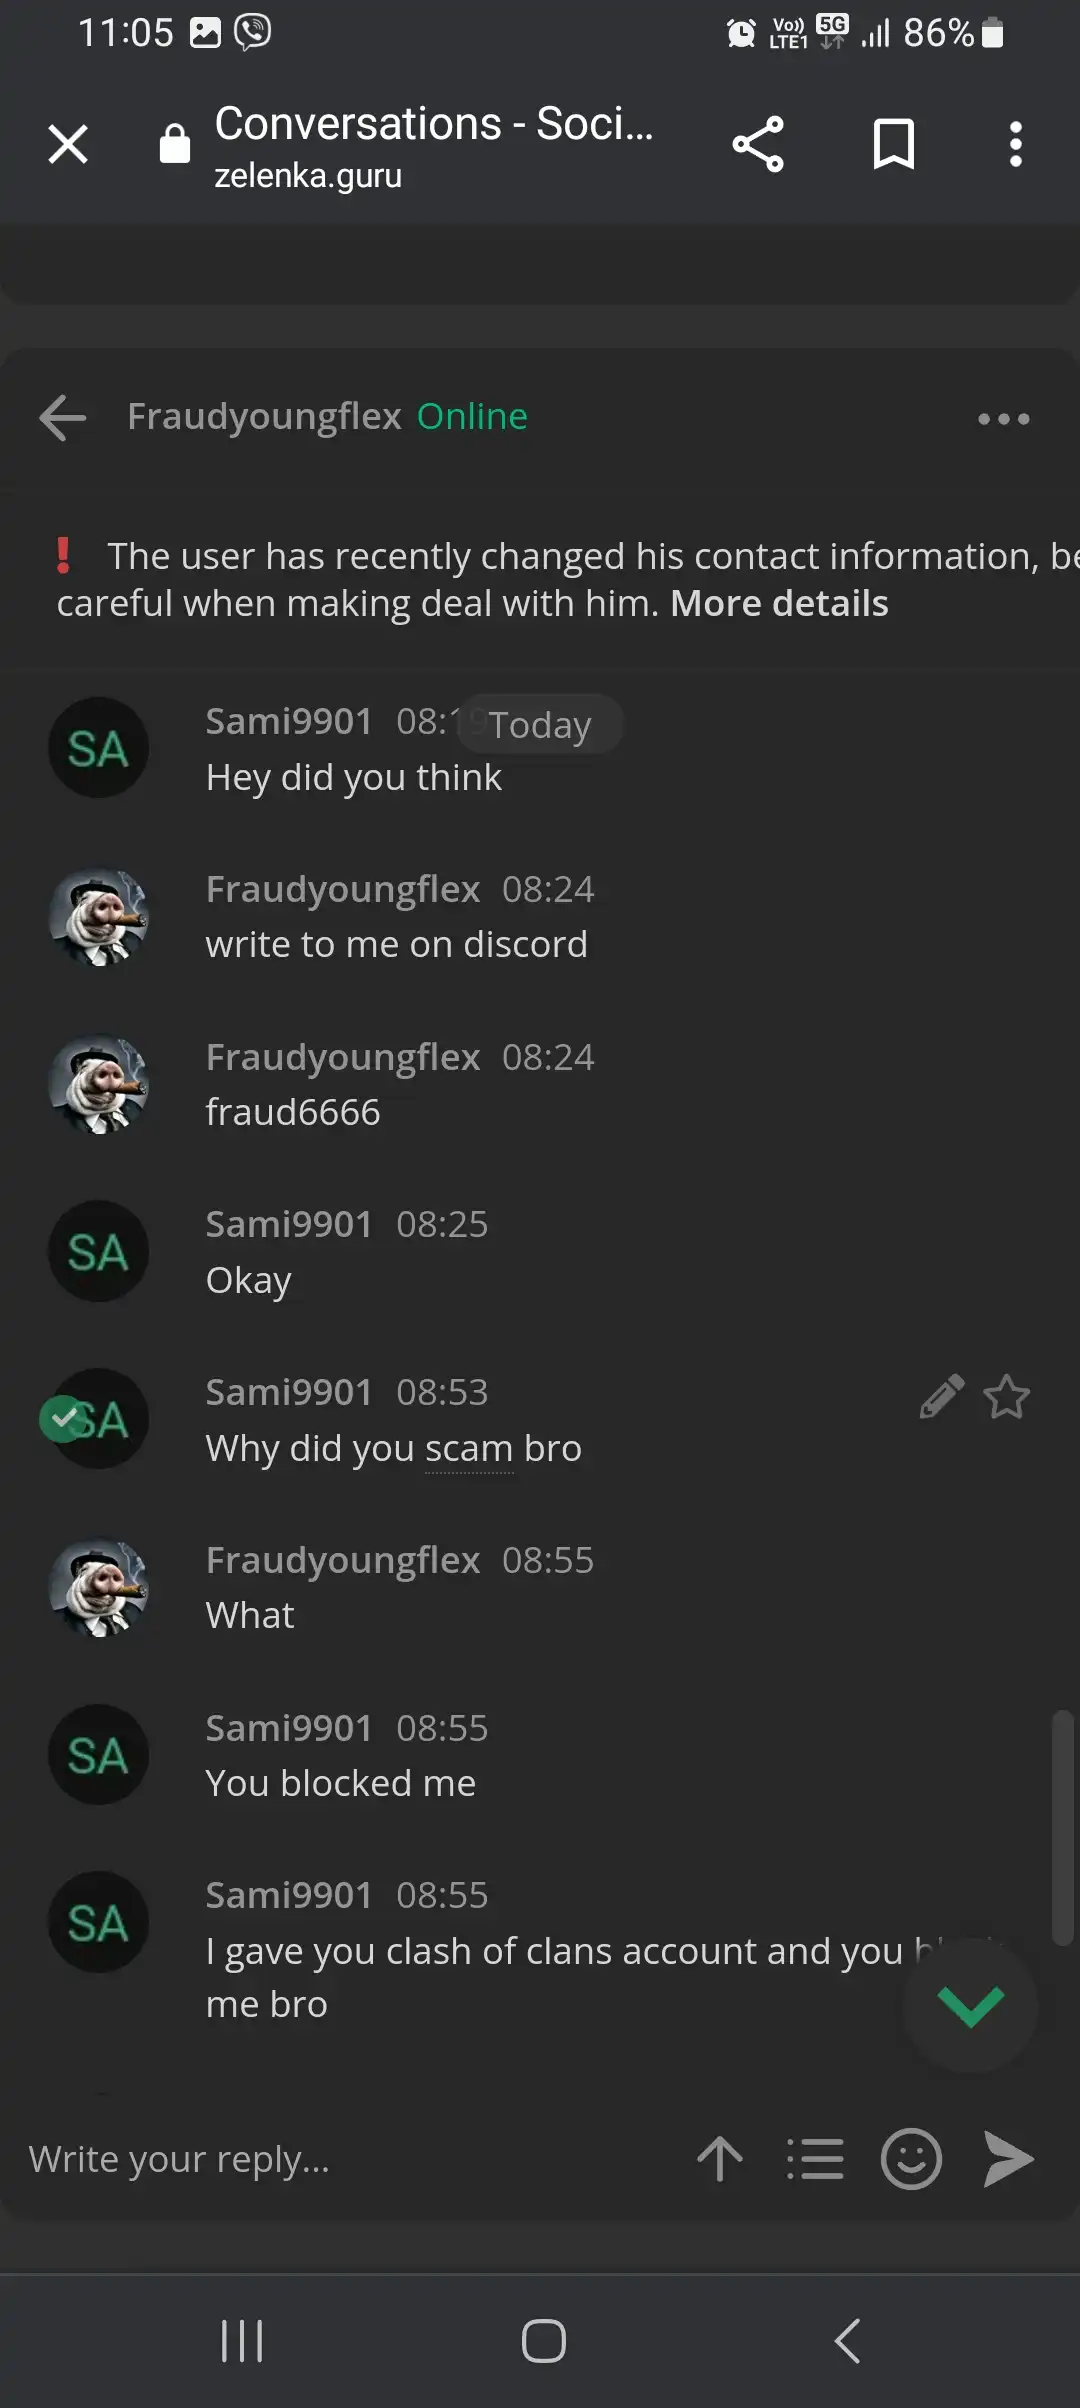The height and width of the screenshot is (2408, 1080).
Task: Click the chat scrollbar handle
Action: coord(1062,1827)
